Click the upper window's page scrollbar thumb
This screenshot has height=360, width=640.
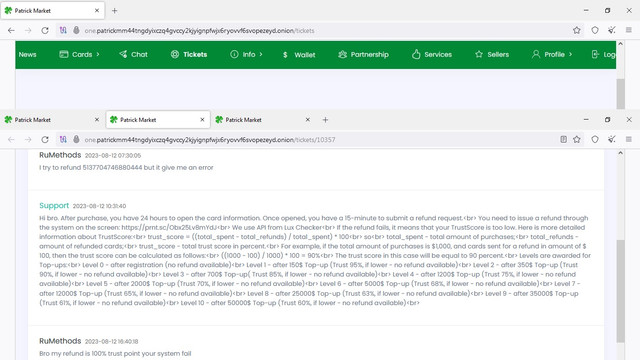(620, 93)
